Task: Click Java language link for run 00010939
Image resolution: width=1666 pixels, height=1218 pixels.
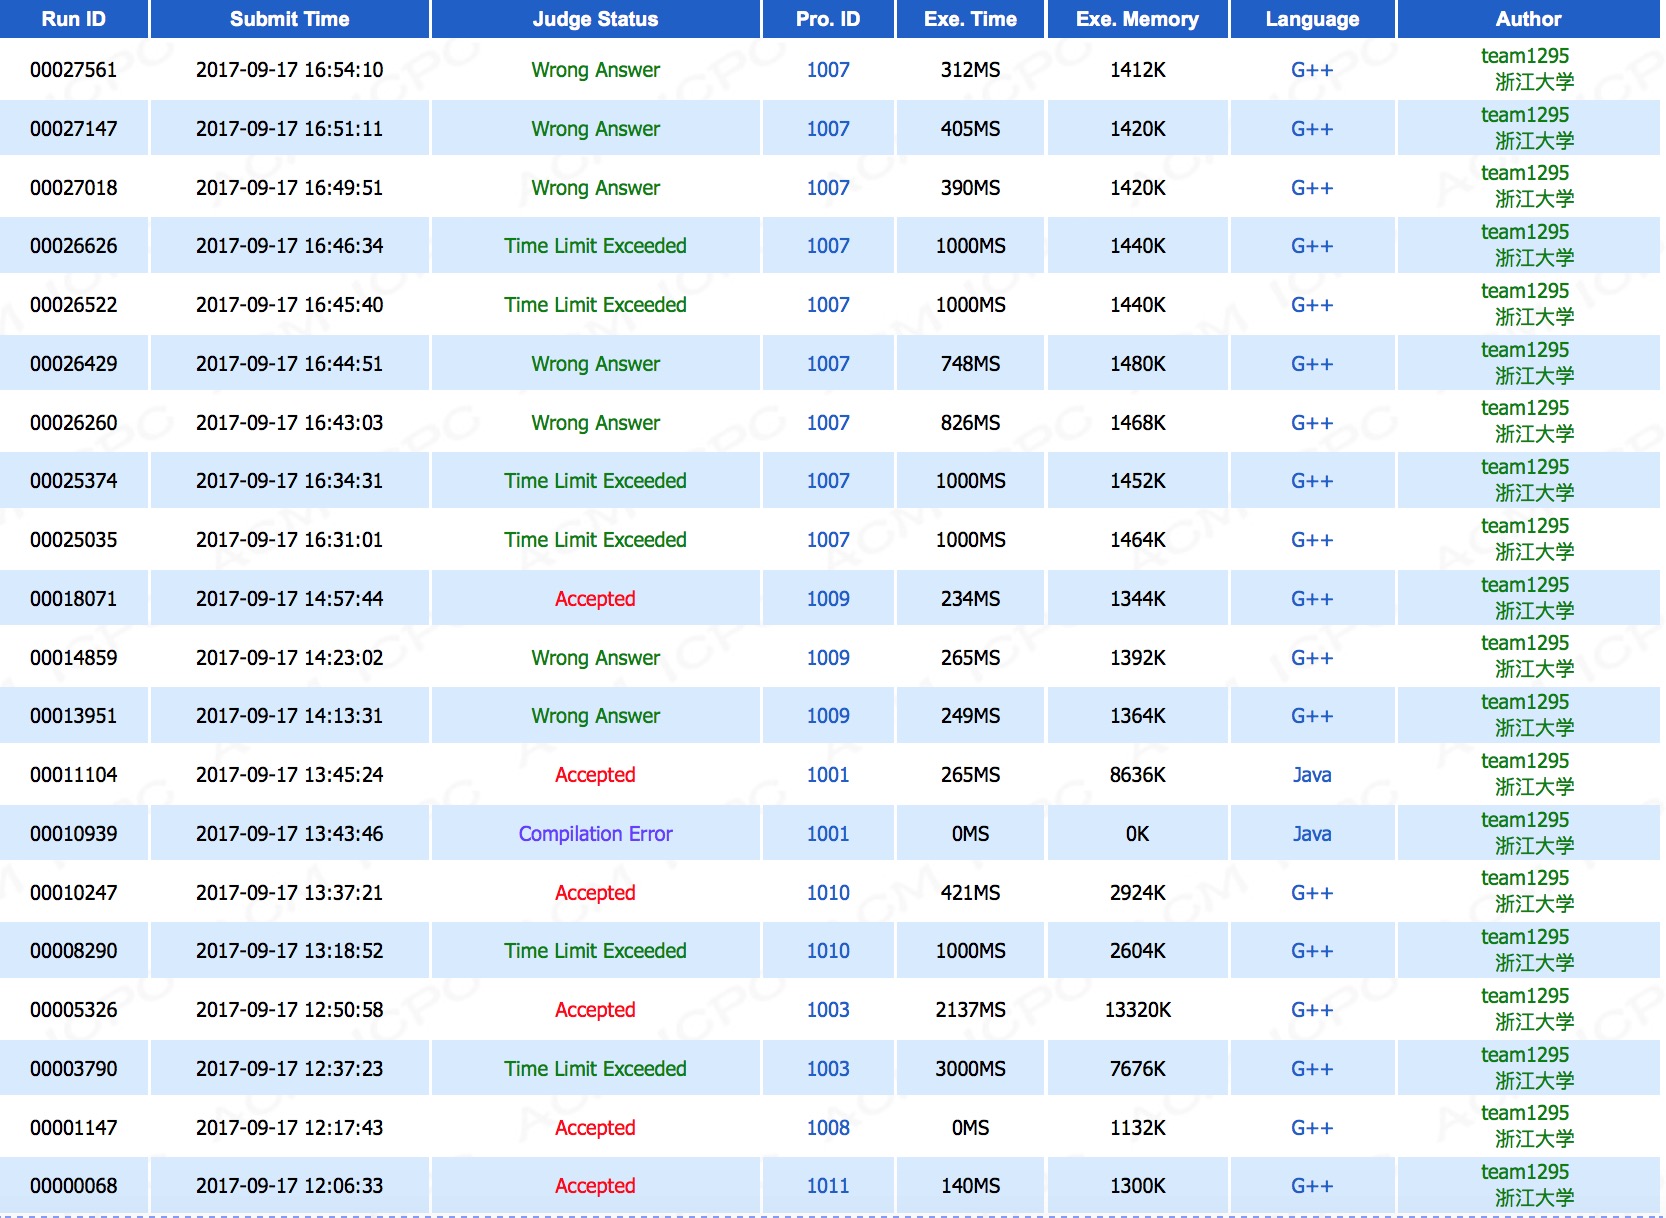Action: click(1311, 834)
